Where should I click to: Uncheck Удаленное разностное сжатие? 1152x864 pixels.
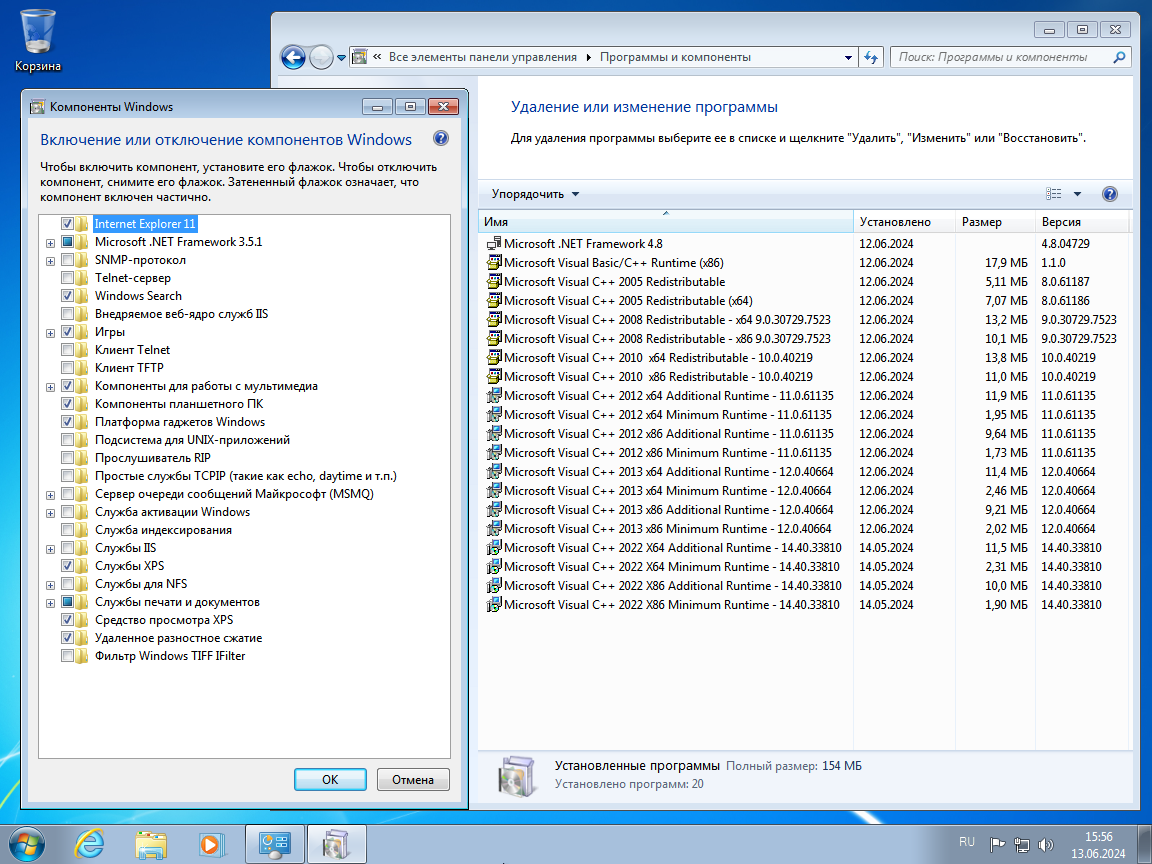(x=68, y=638)
